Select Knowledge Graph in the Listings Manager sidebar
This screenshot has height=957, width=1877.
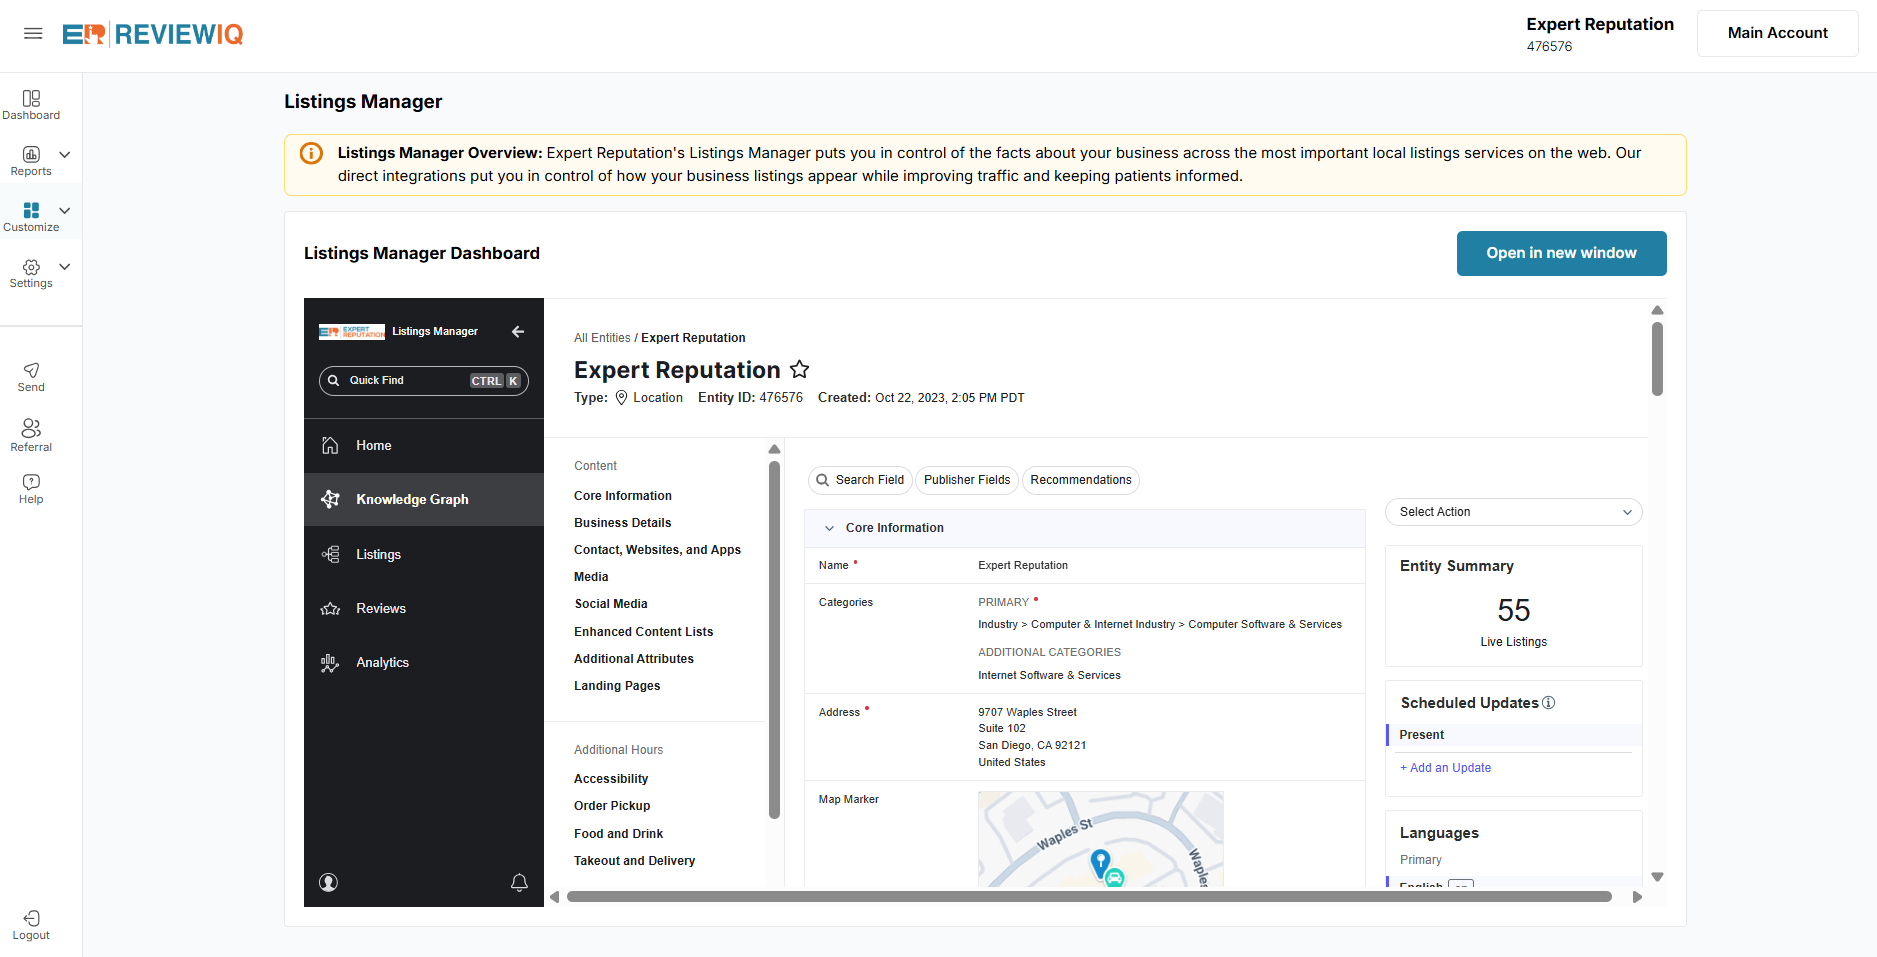click(x=411, y=499)
